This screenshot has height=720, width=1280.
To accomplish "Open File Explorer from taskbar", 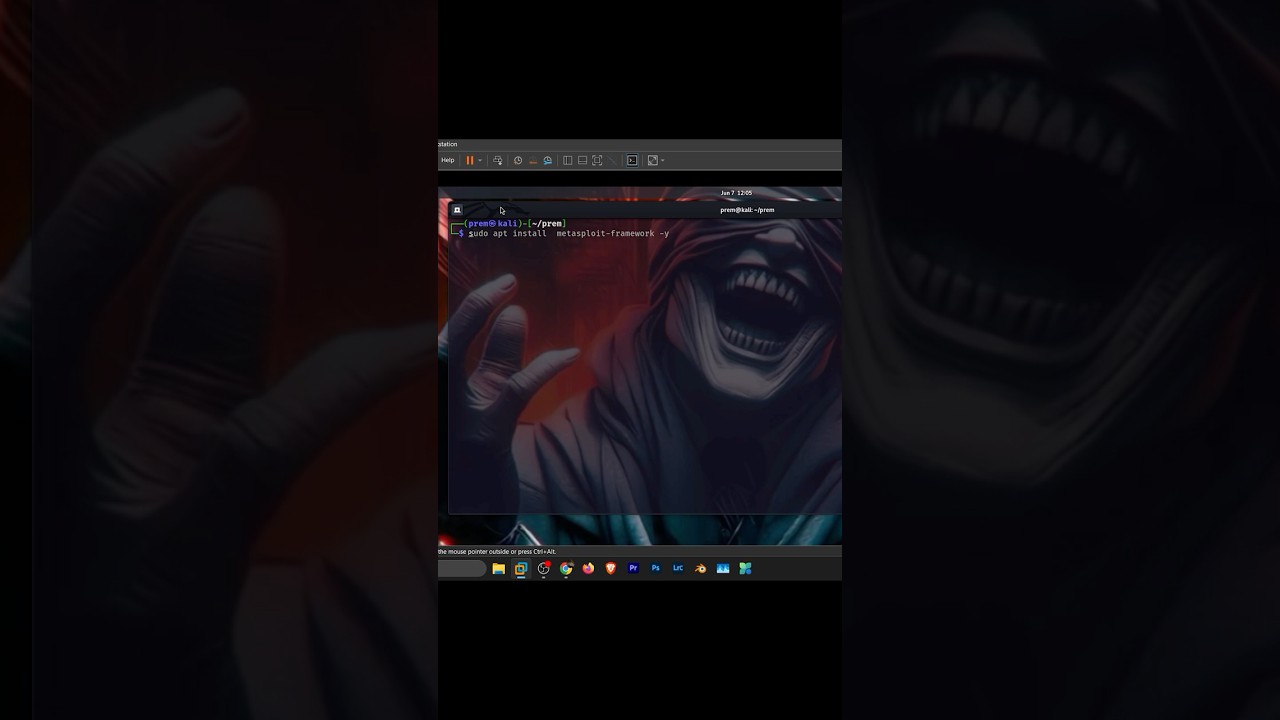I will point(498,568).
